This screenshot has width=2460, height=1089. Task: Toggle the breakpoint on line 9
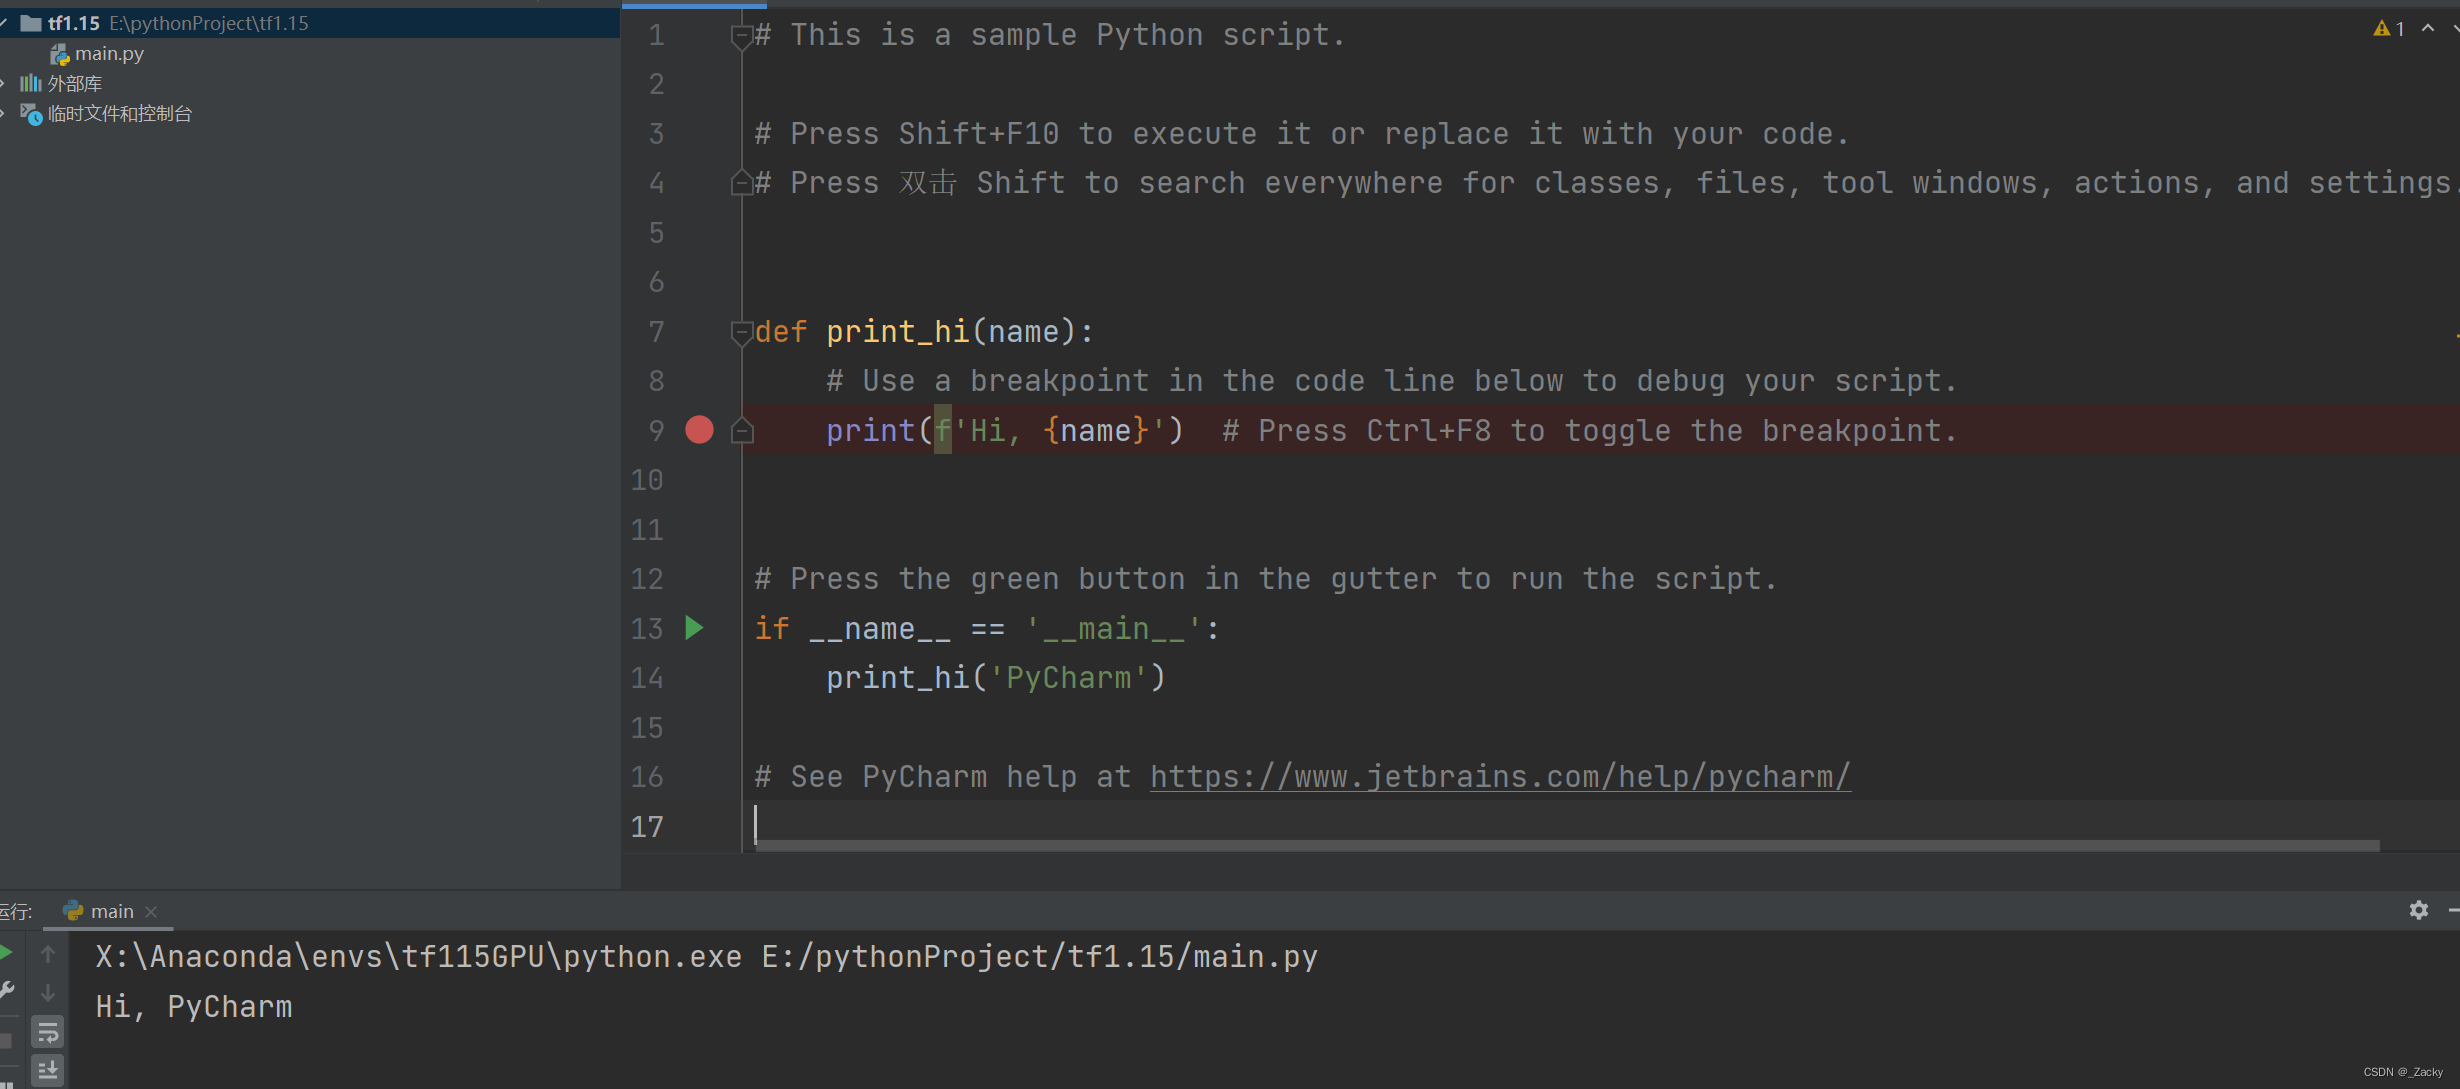(x=699, y=430)
